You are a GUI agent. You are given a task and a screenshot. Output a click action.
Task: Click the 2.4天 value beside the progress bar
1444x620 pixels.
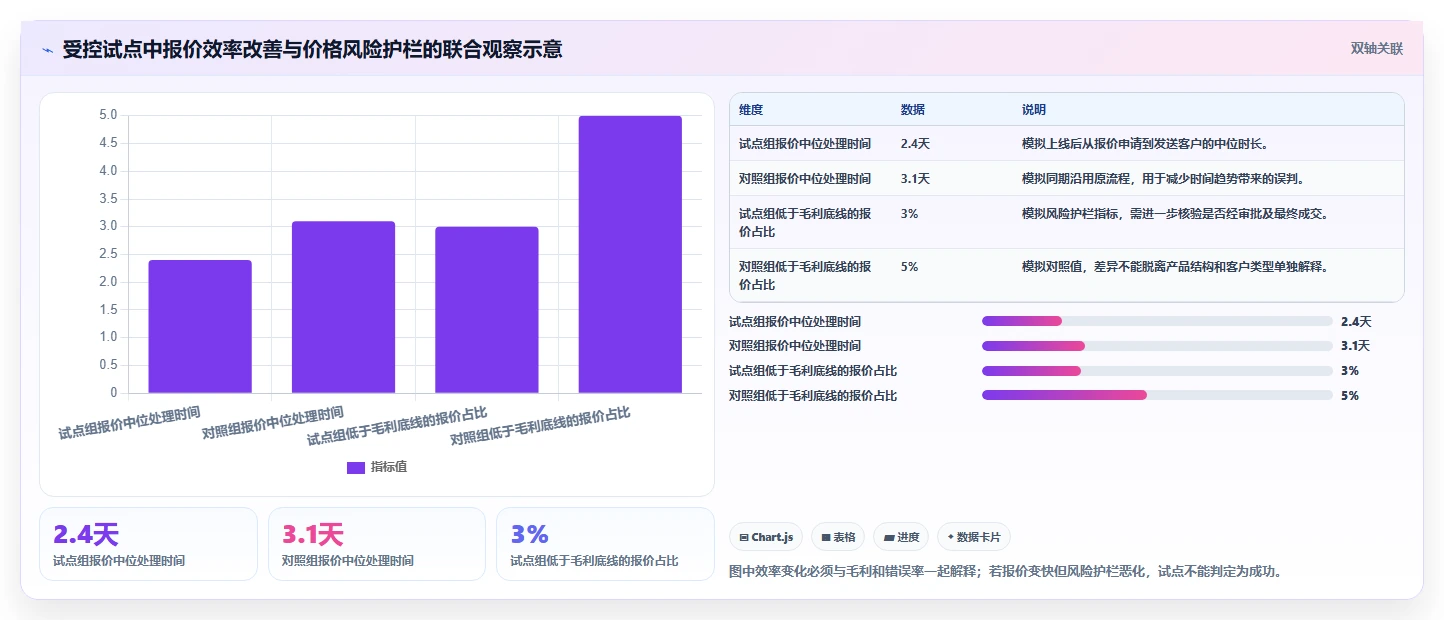[x=1356, y=322]
